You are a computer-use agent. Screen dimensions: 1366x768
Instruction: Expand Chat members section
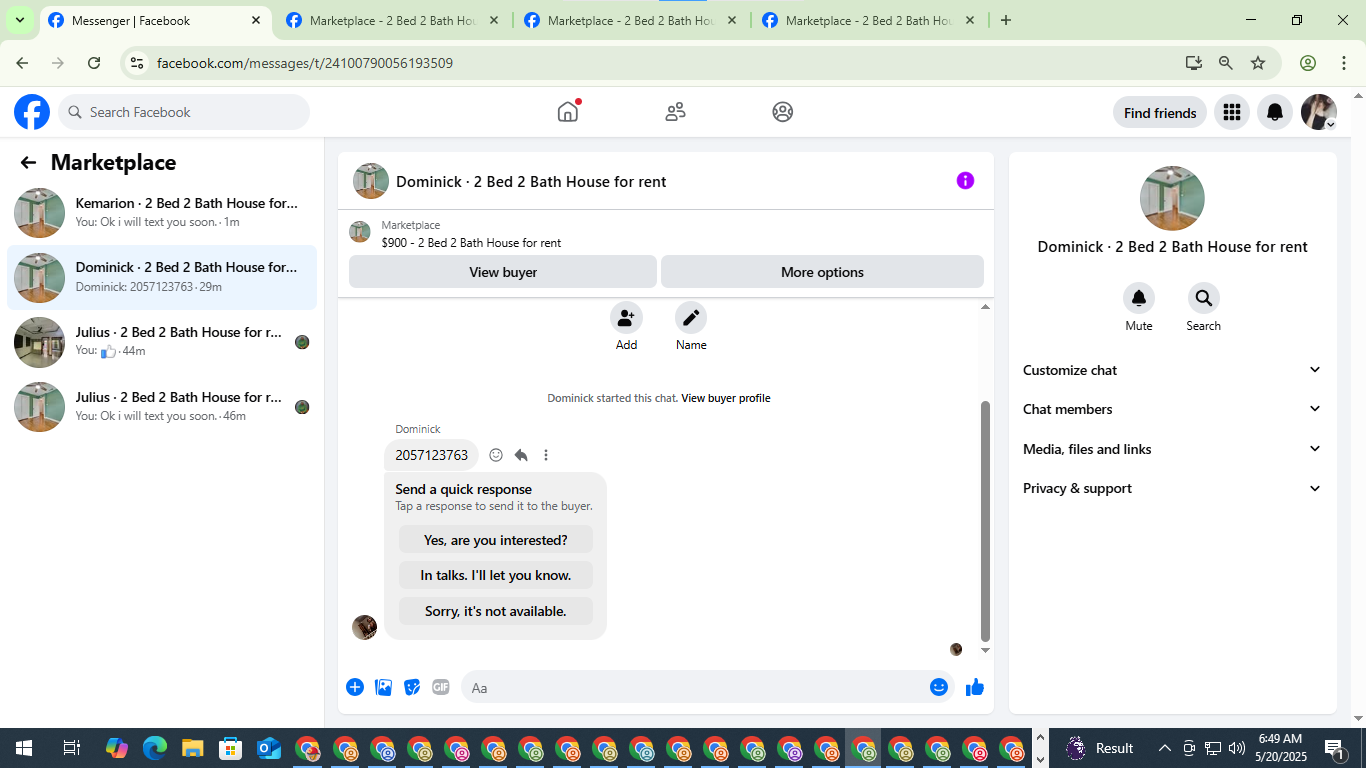(1172, 409)
